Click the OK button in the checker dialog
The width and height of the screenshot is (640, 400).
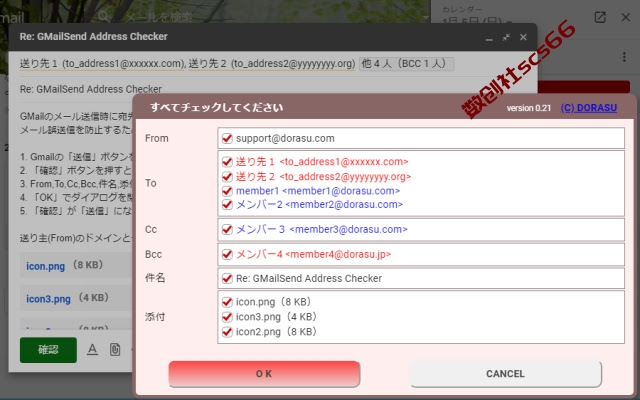point(264,374)
